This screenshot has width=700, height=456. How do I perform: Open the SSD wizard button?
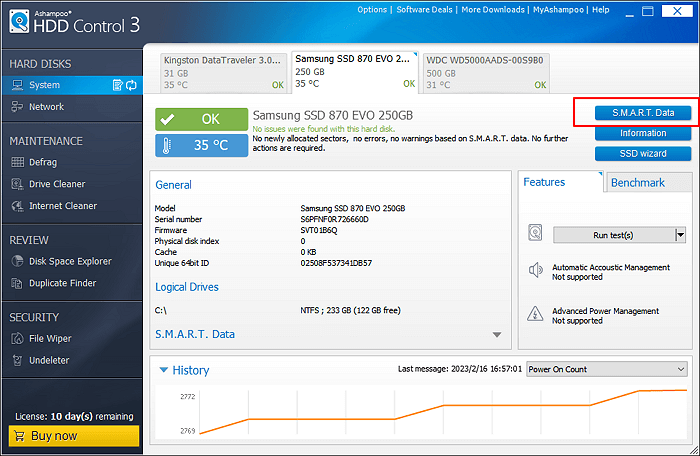tap(643, 153)
